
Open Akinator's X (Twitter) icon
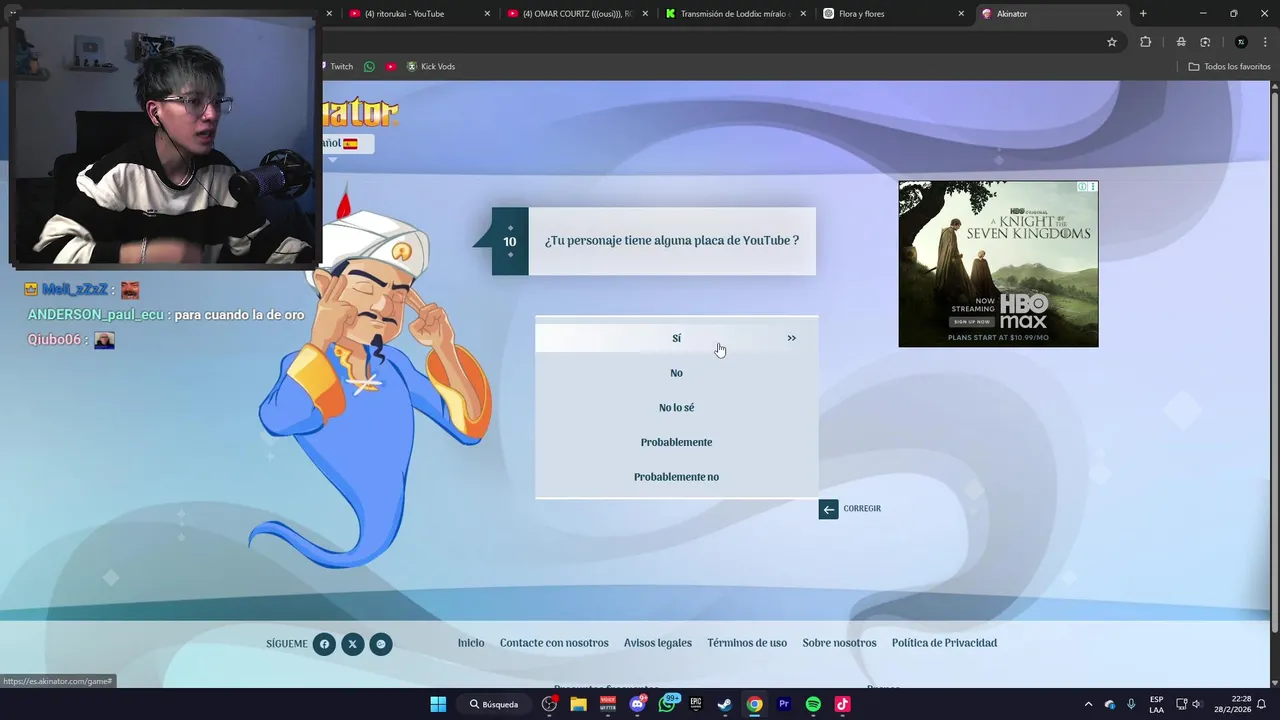(x=352, y=644)
